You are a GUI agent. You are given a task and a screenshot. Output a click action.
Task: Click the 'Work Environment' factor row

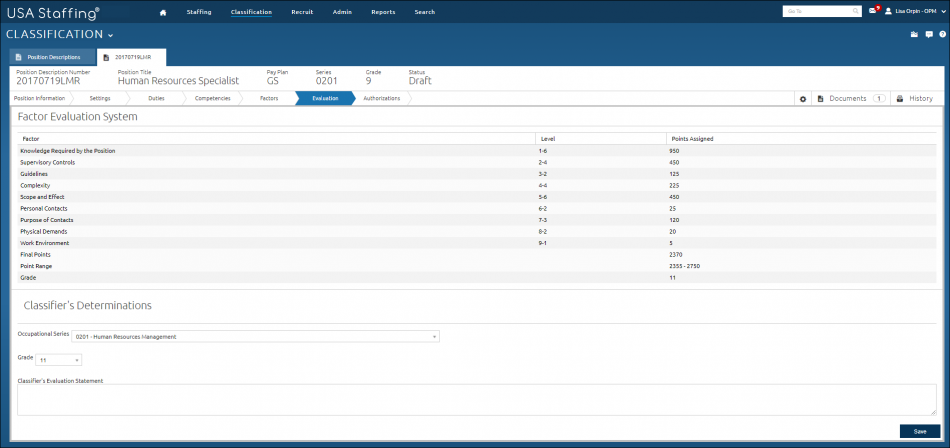point(477,242)
